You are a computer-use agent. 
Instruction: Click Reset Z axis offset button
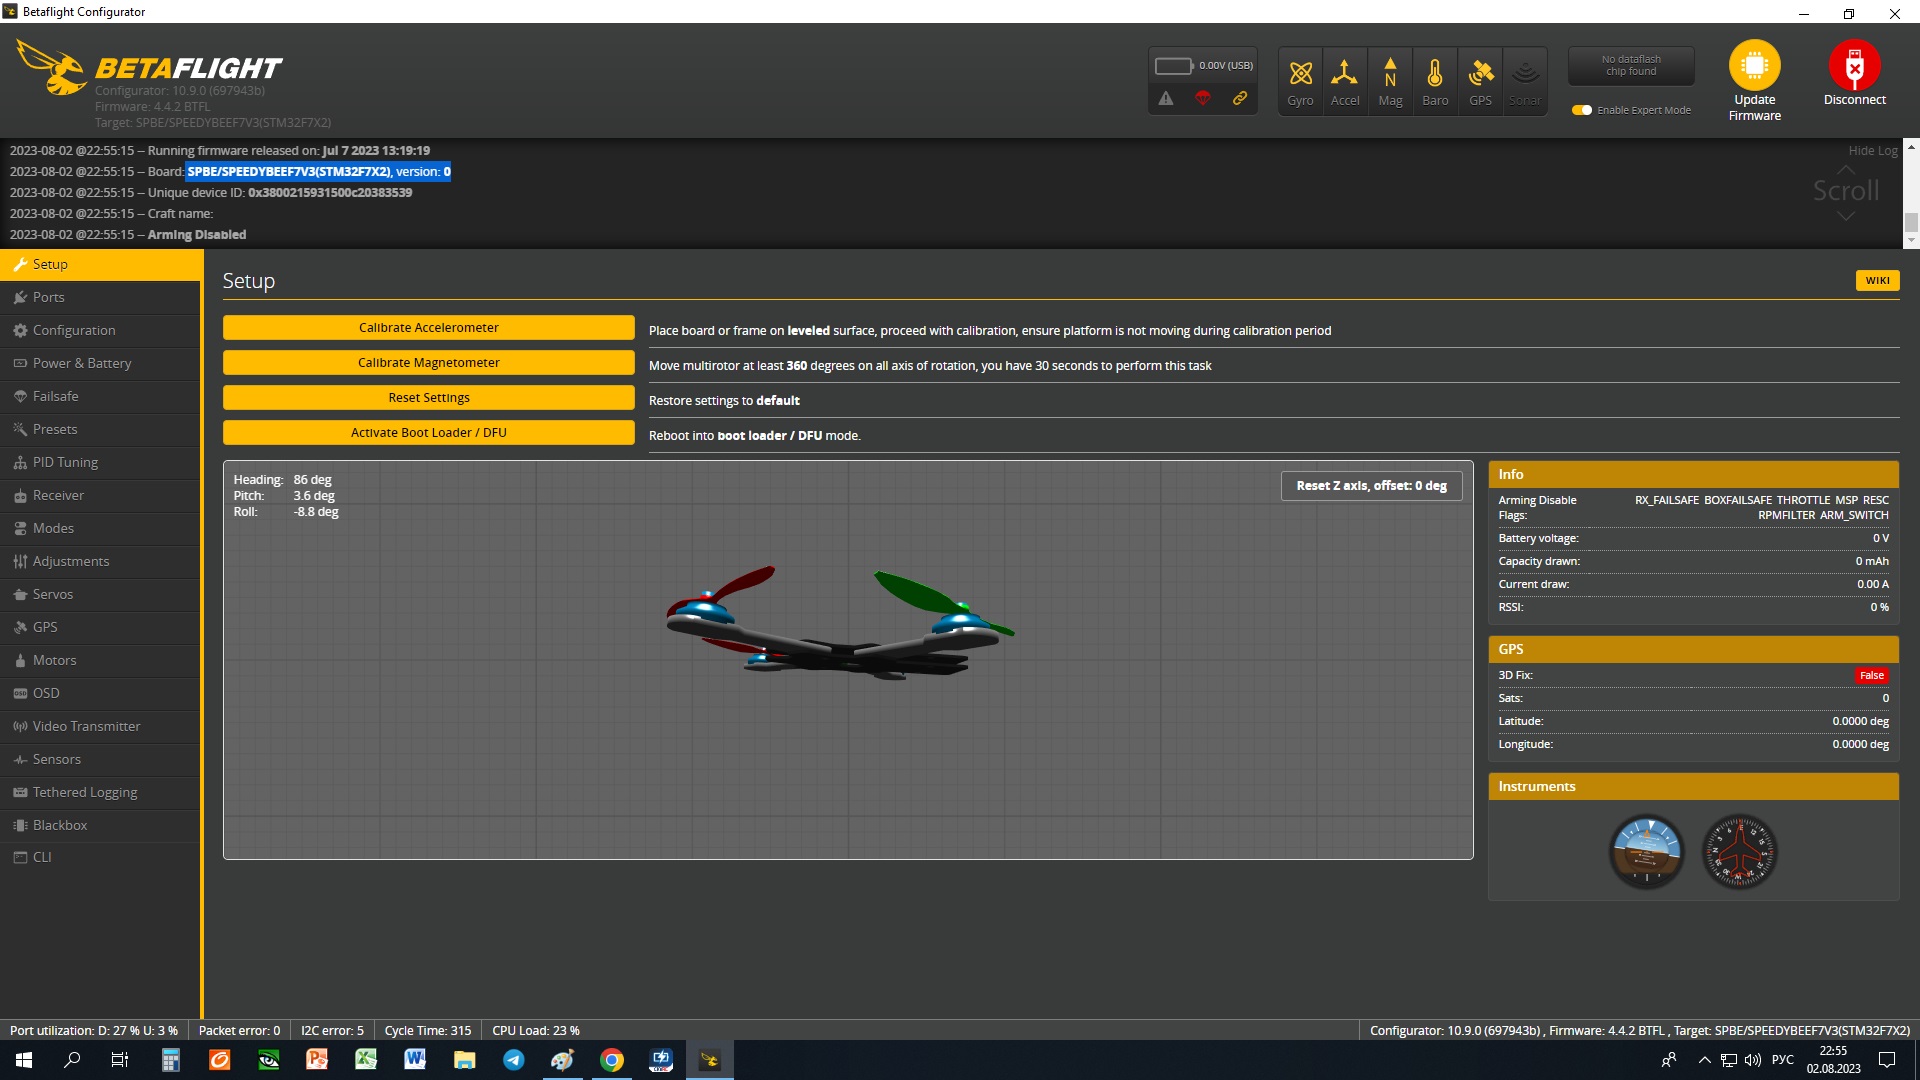coord(1371,486)
